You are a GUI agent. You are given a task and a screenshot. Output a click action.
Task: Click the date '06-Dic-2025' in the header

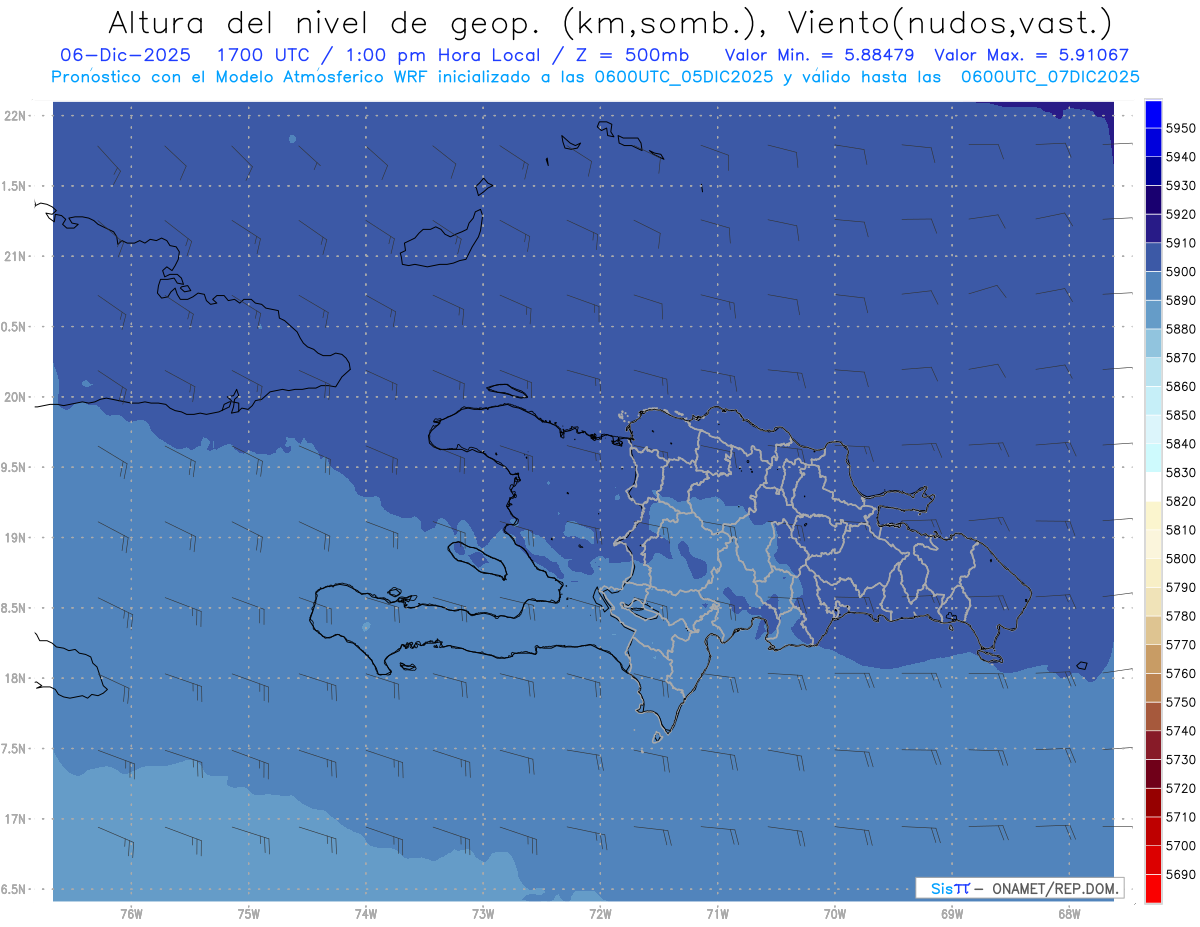128,55
